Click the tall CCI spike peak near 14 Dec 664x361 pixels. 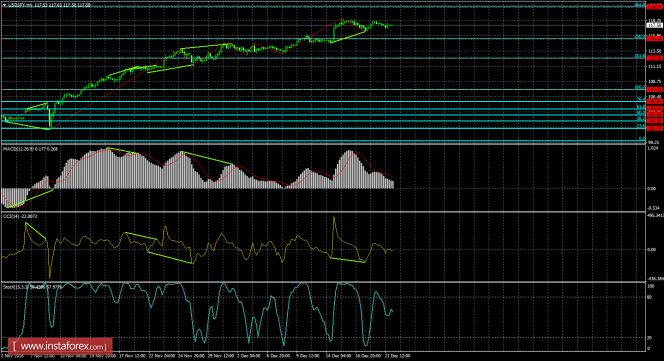[334, 217]
